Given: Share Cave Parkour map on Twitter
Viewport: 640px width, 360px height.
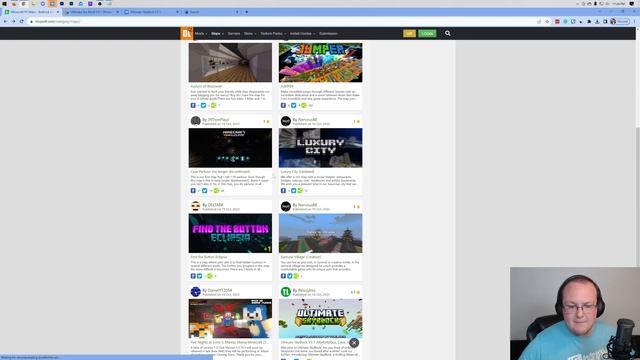Looking at the screenshot, I should [x=205, y=191].
